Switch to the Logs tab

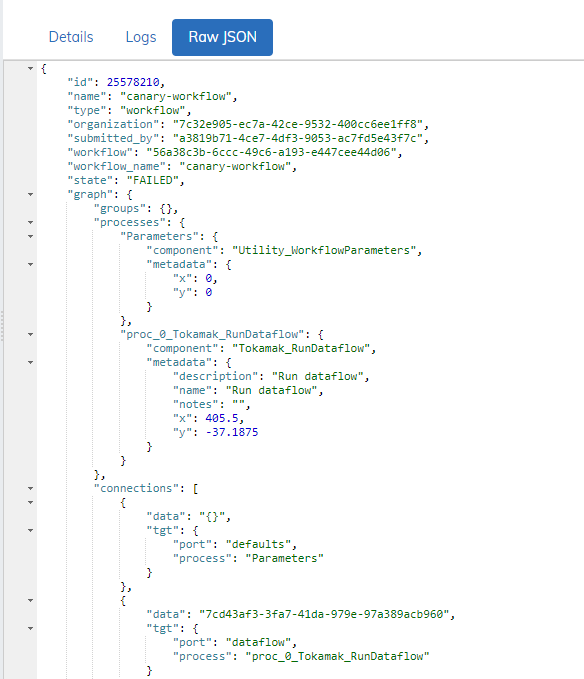click(141, 37)
